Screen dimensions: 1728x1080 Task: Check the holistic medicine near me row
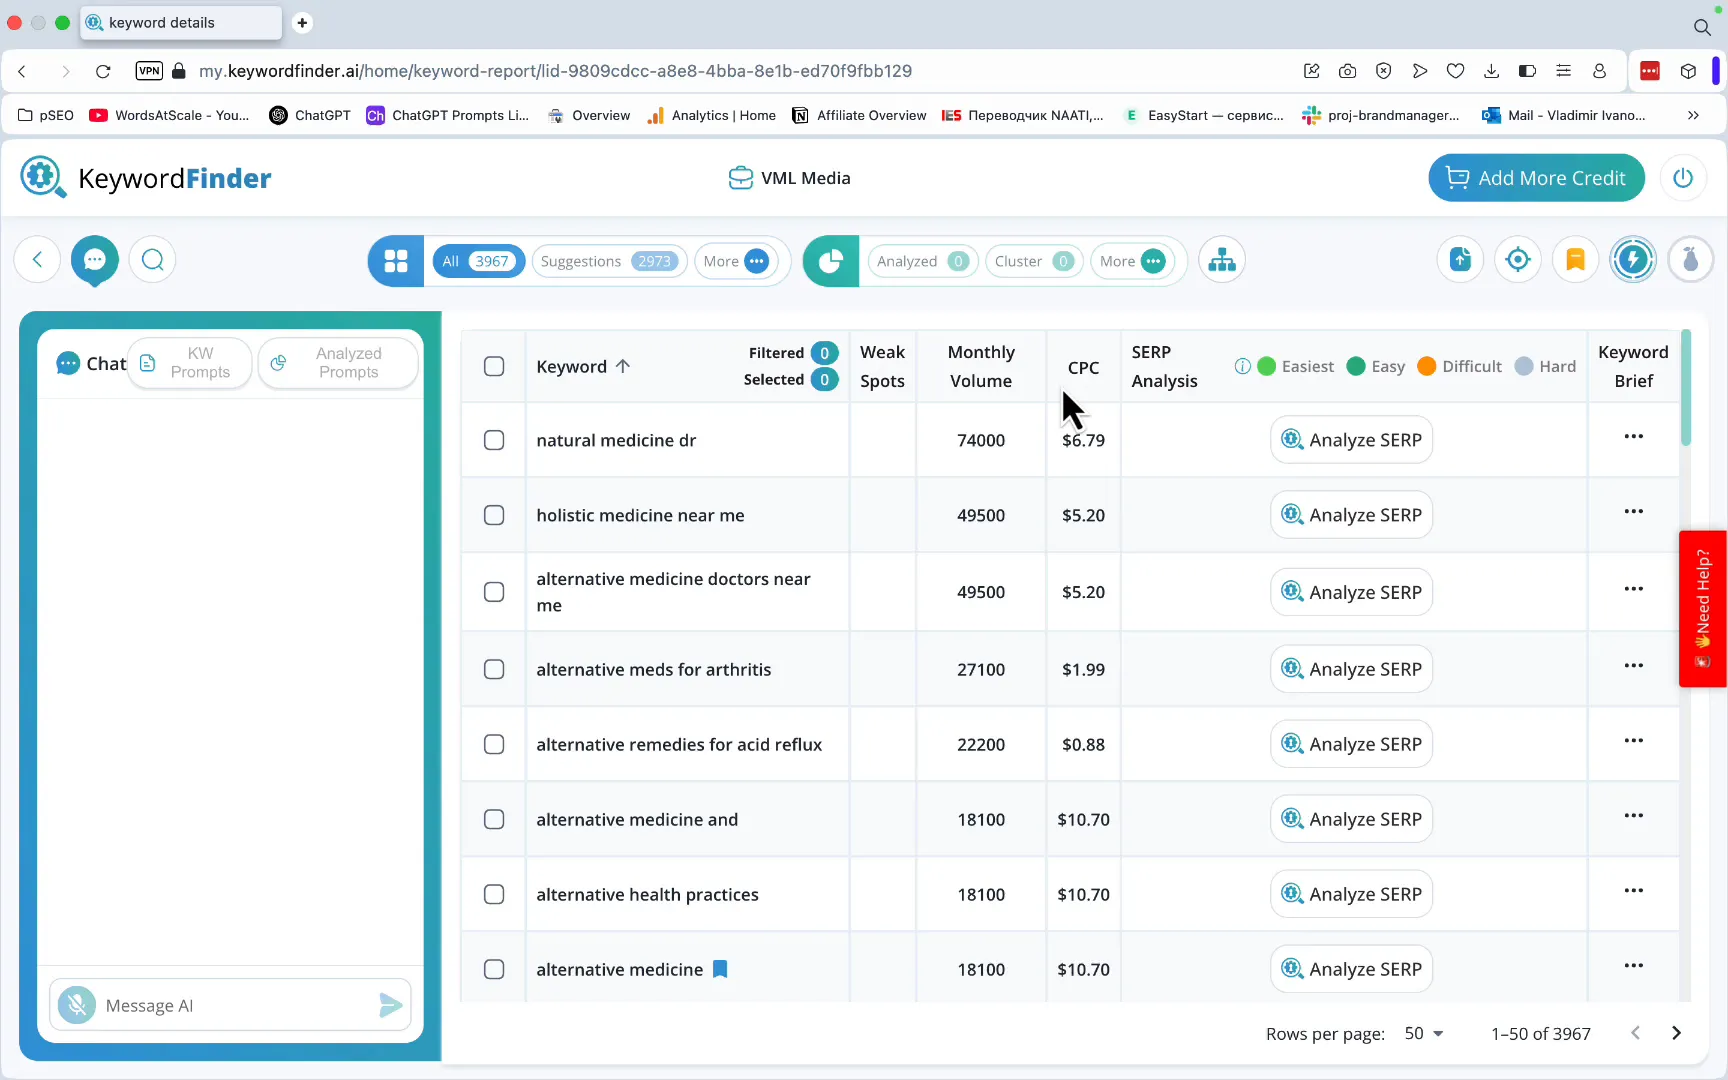494,515
